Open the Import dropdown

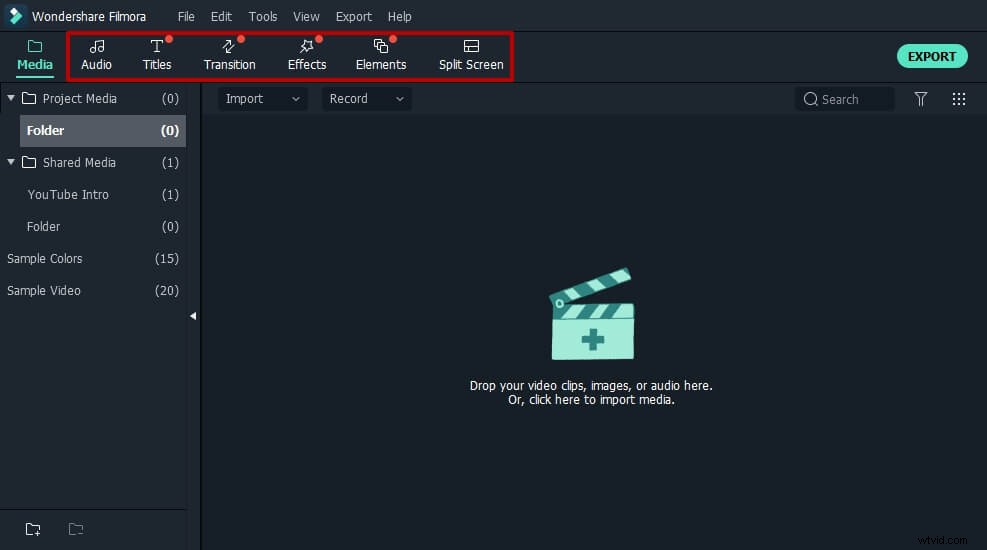pos(262,99)
